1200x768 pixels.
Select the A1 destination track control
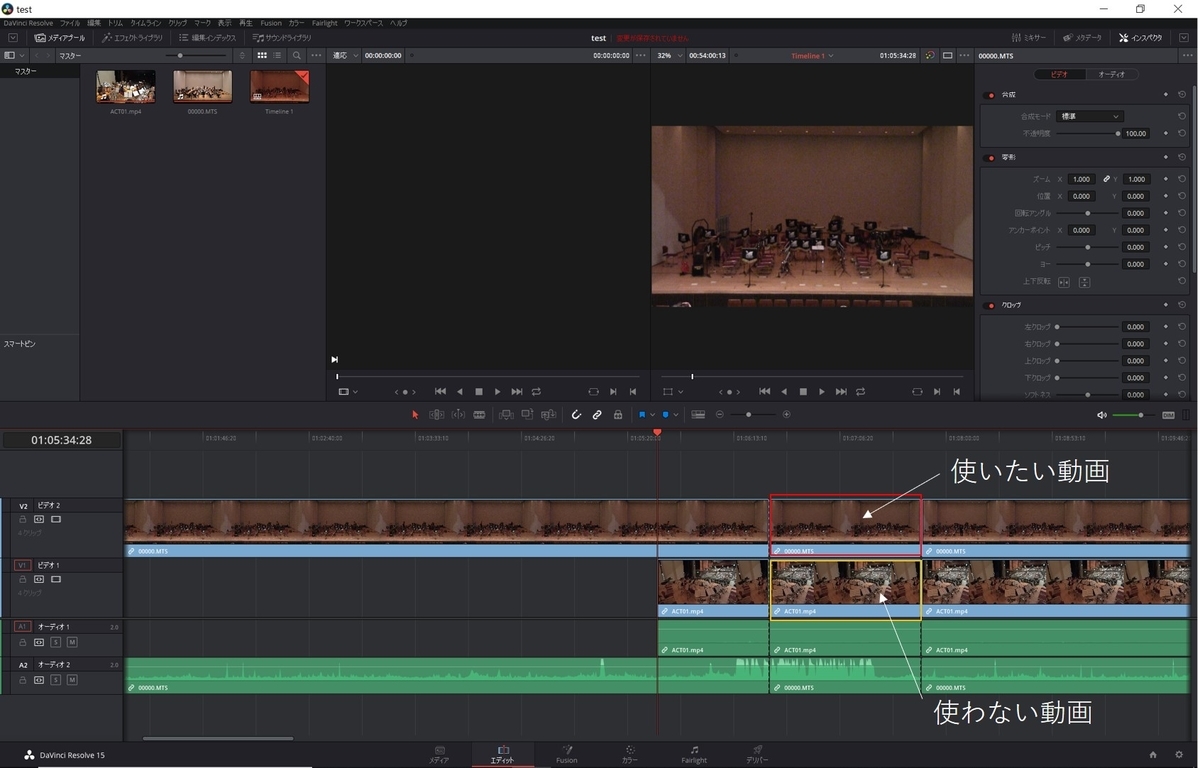click(22, 626)
